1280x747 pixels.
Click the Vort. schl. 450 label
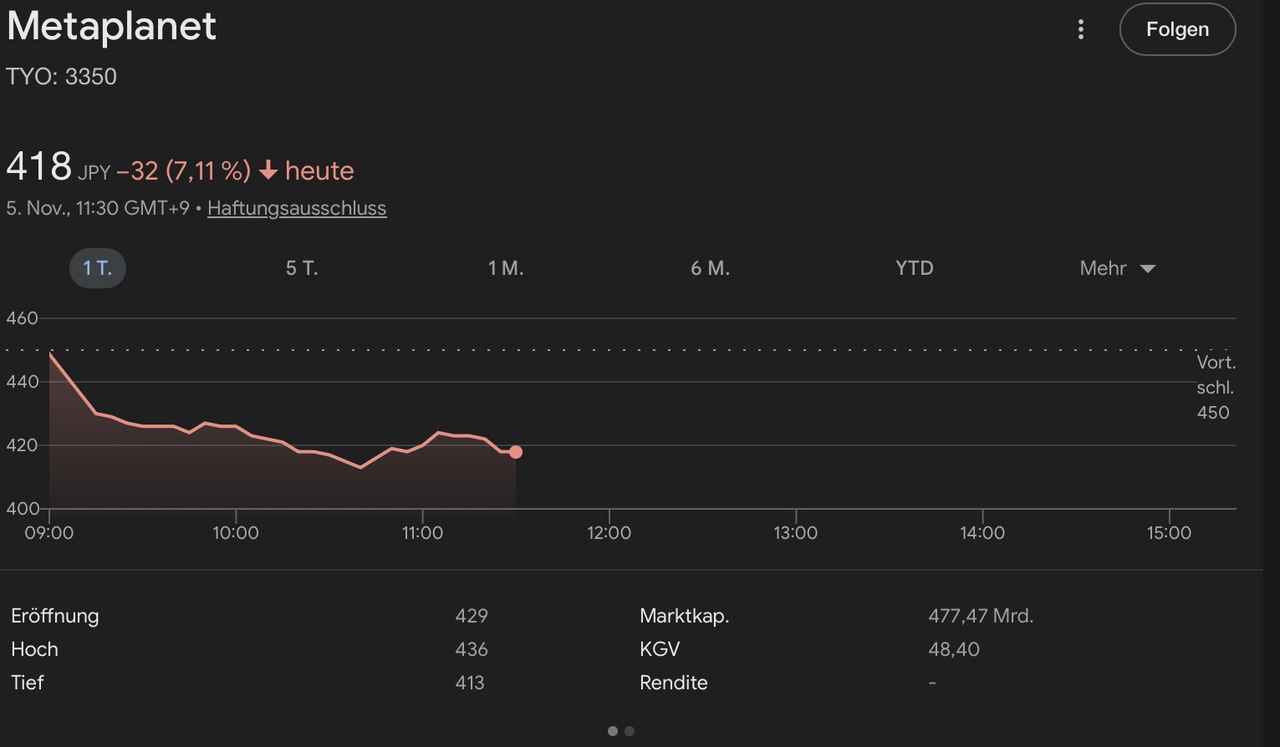1215,387
